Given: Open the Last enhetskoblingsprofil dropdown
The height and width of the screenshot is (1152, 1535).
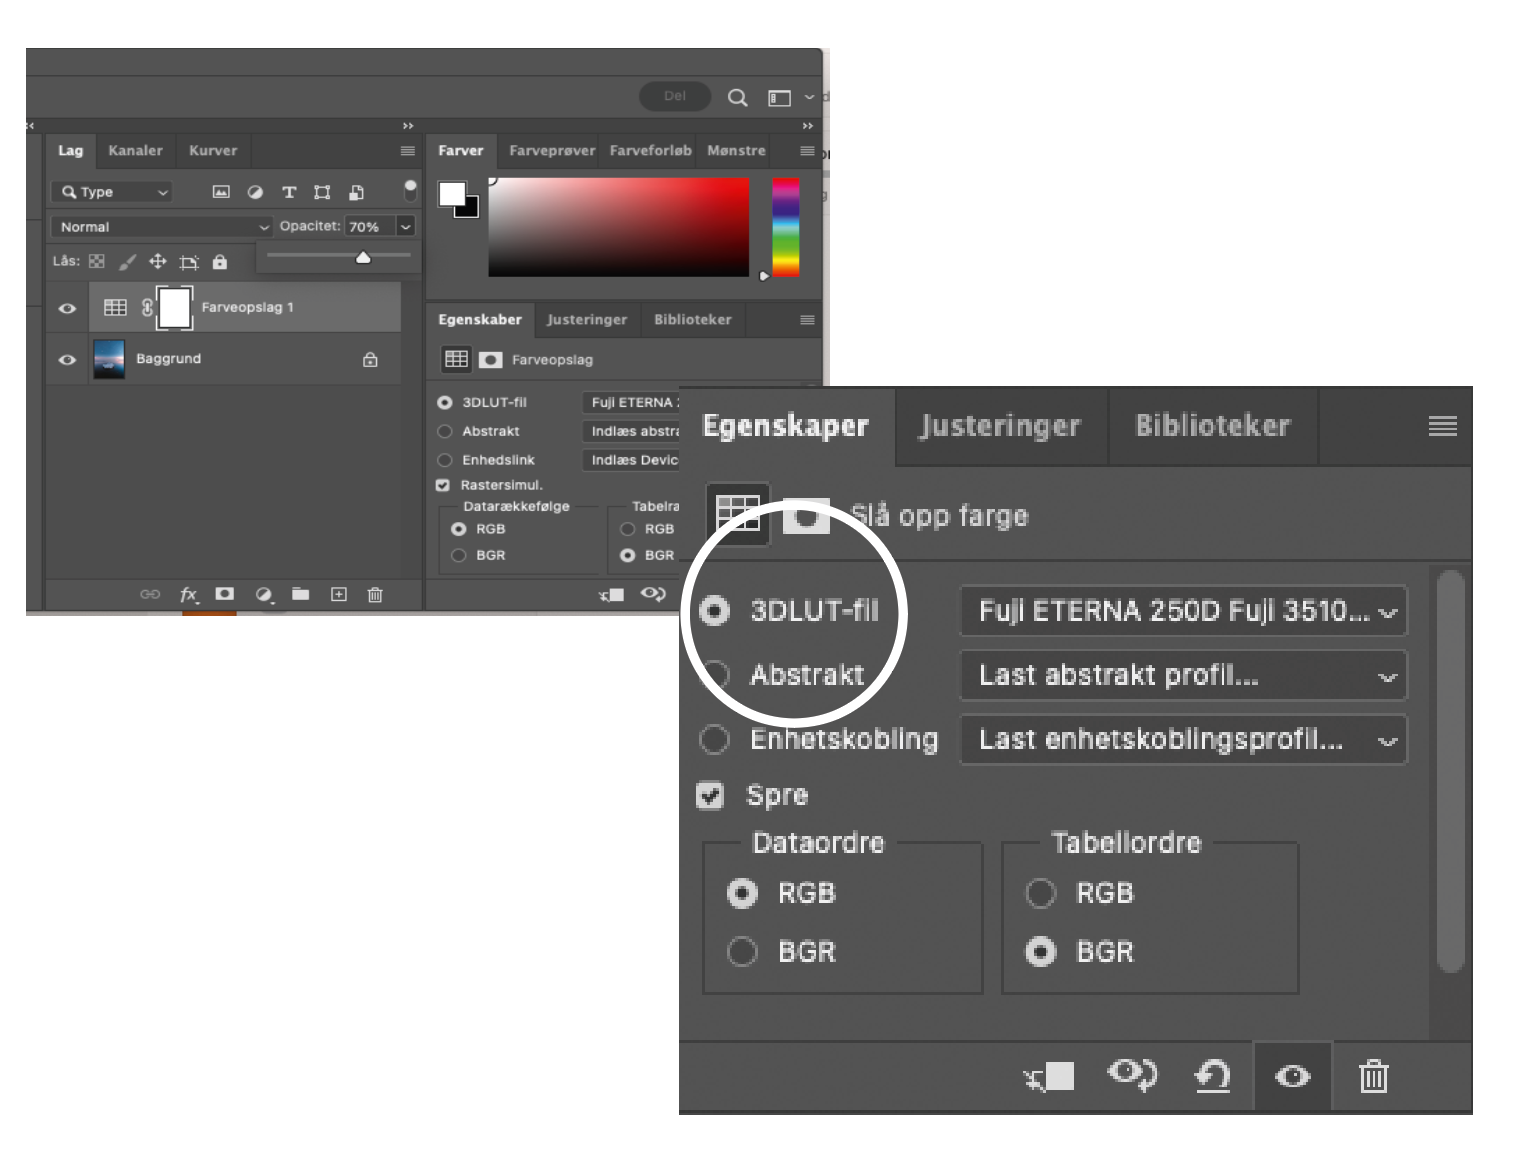Looking at the screenshot, I should 1183,740.
